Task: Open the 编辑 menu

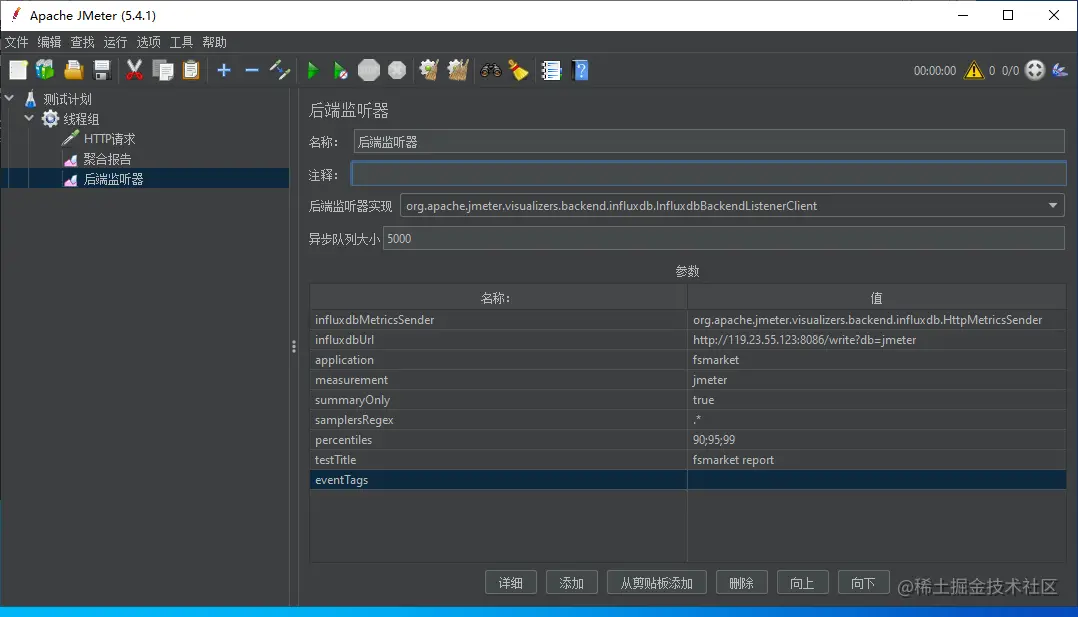Action: coord(49,42)
